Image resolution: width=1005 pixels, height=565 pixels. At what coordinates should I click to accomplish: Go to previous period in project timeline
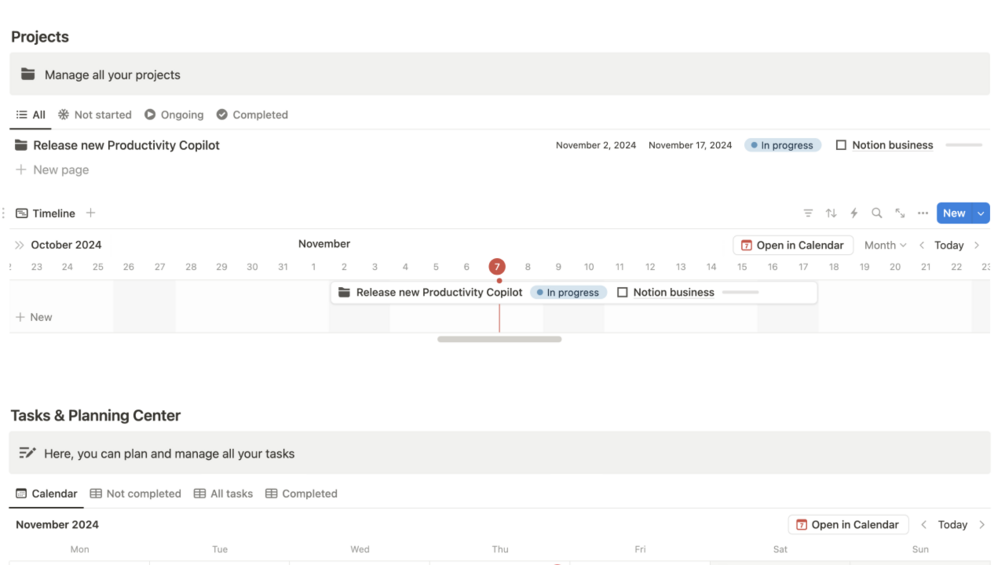tap(922, 245)
